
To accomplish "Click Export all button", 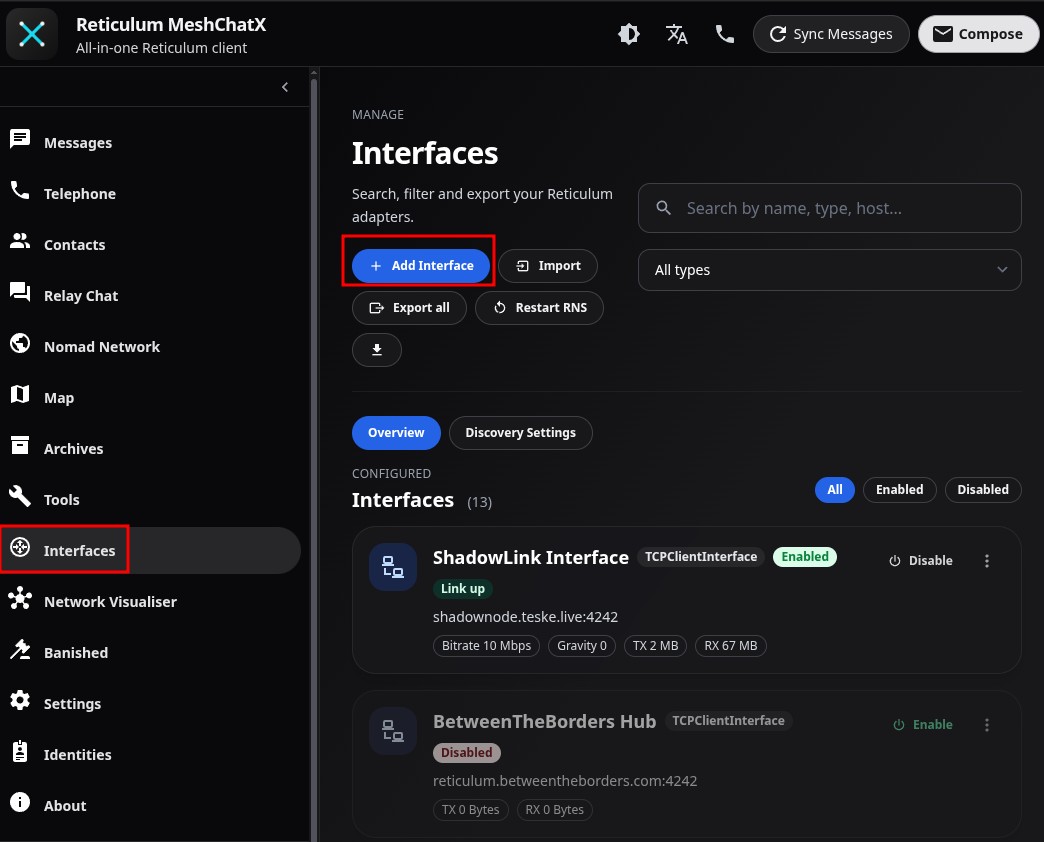I will pos(409,308).
